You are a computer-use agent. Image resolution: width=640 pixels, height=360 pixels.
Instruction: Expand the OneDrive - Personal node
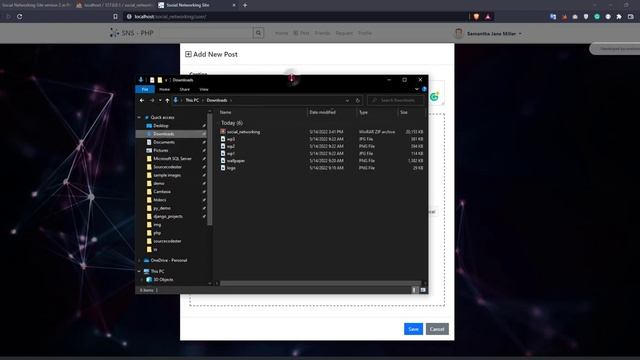pyautogui.click(x=139, y=260)
